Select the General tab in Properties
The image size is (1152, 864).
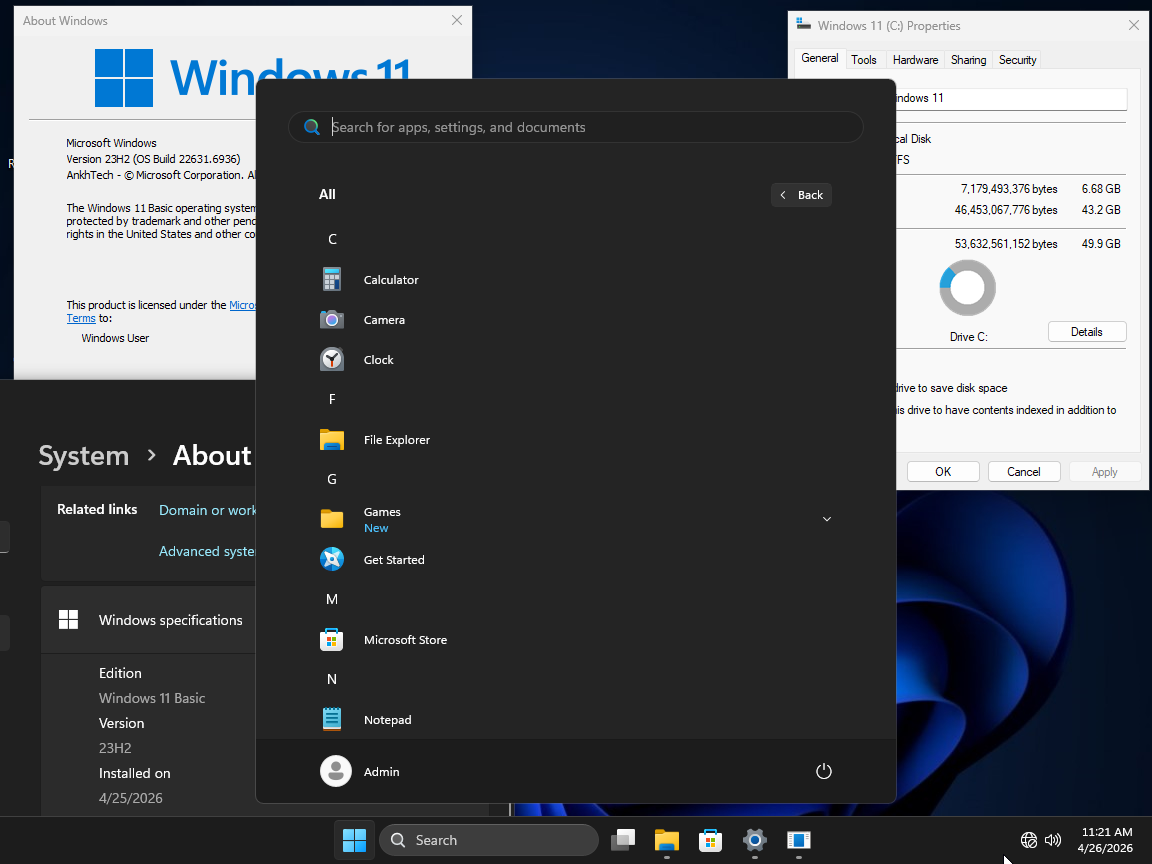819,58
